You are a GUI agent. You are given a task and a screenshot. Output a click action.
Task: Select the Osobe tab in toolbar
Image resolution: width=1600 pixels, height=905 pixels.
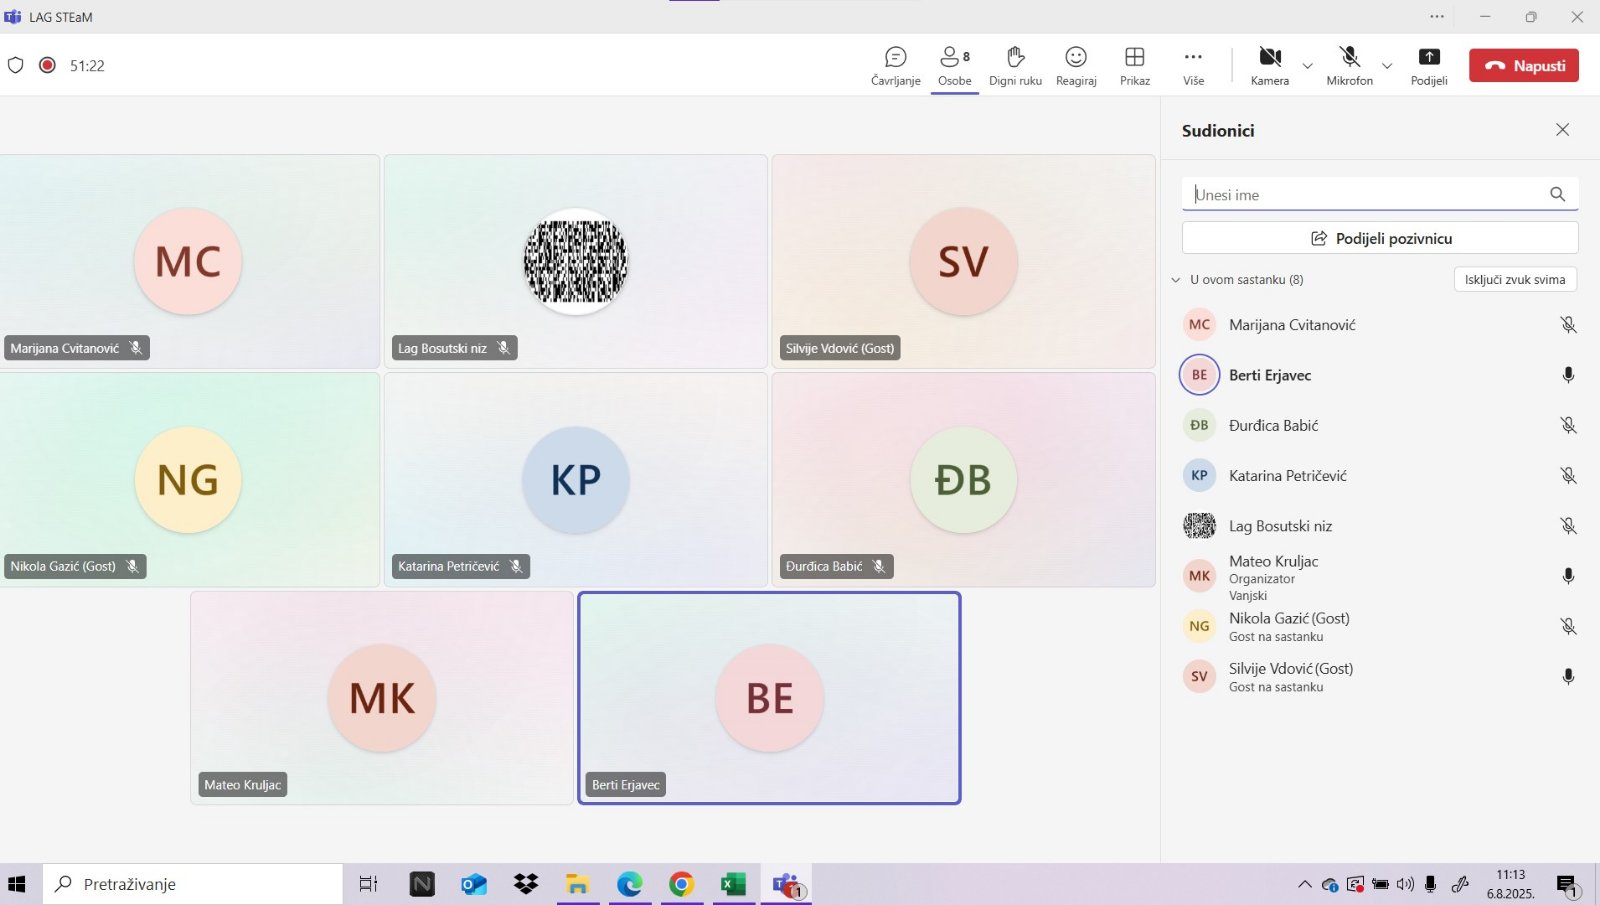tap(954, 66)
